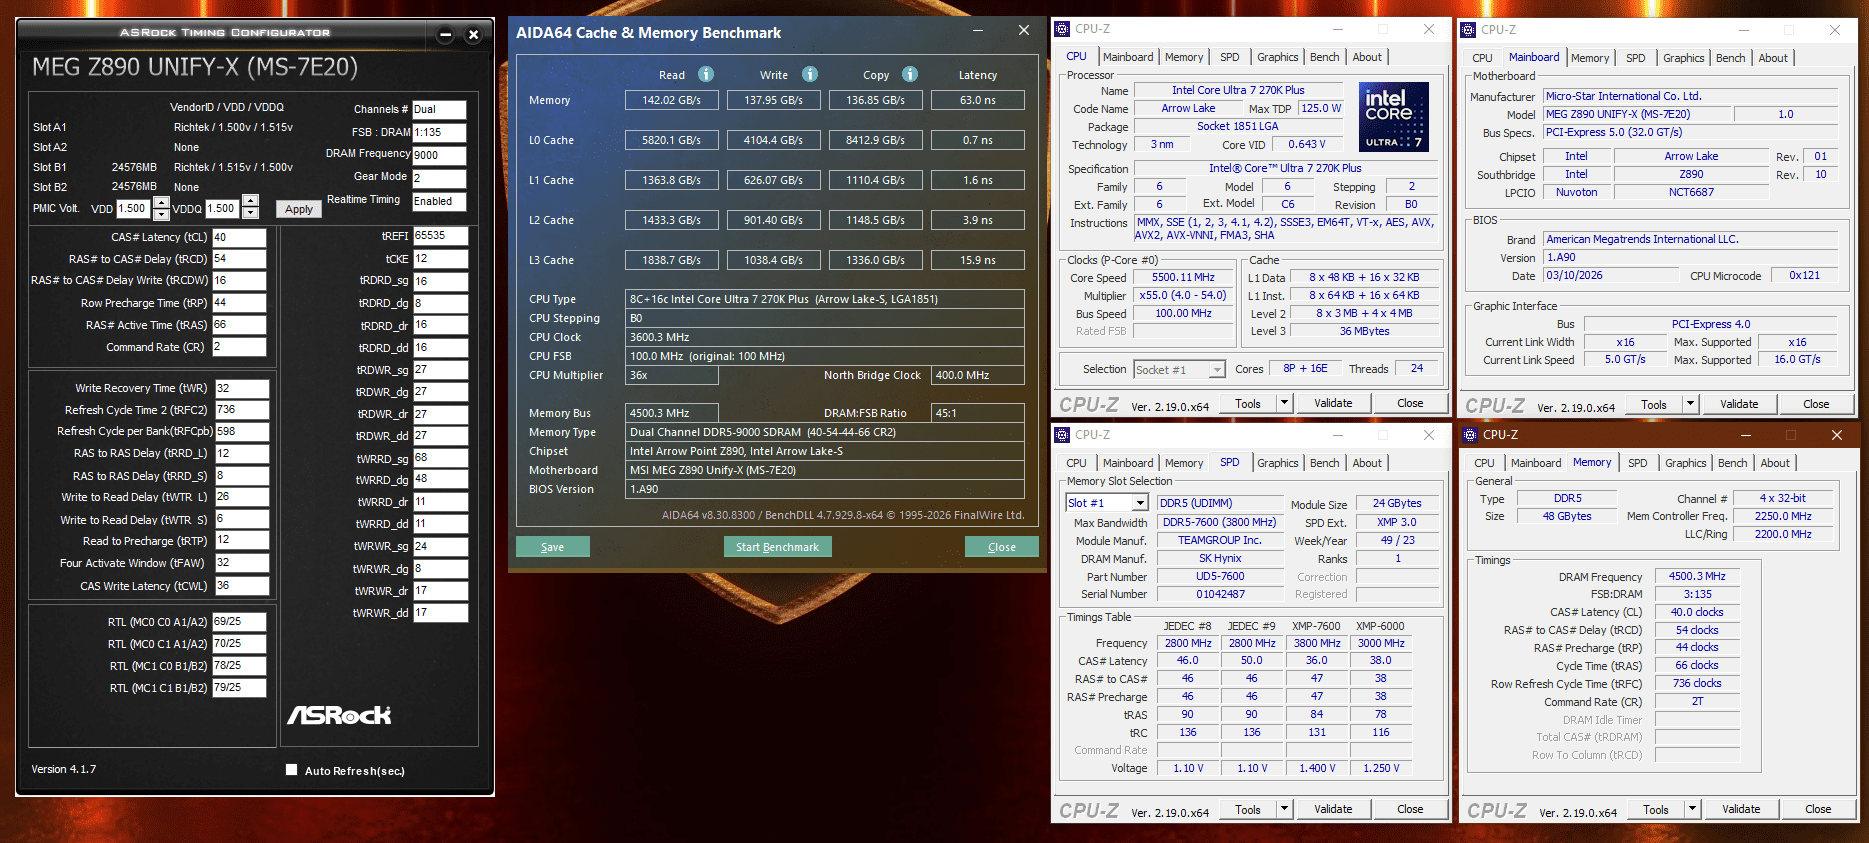Click the CAS# Latency (tCL) field
Image resolution: width=1869 pixels, height=843 pixels.
(239, 237)
